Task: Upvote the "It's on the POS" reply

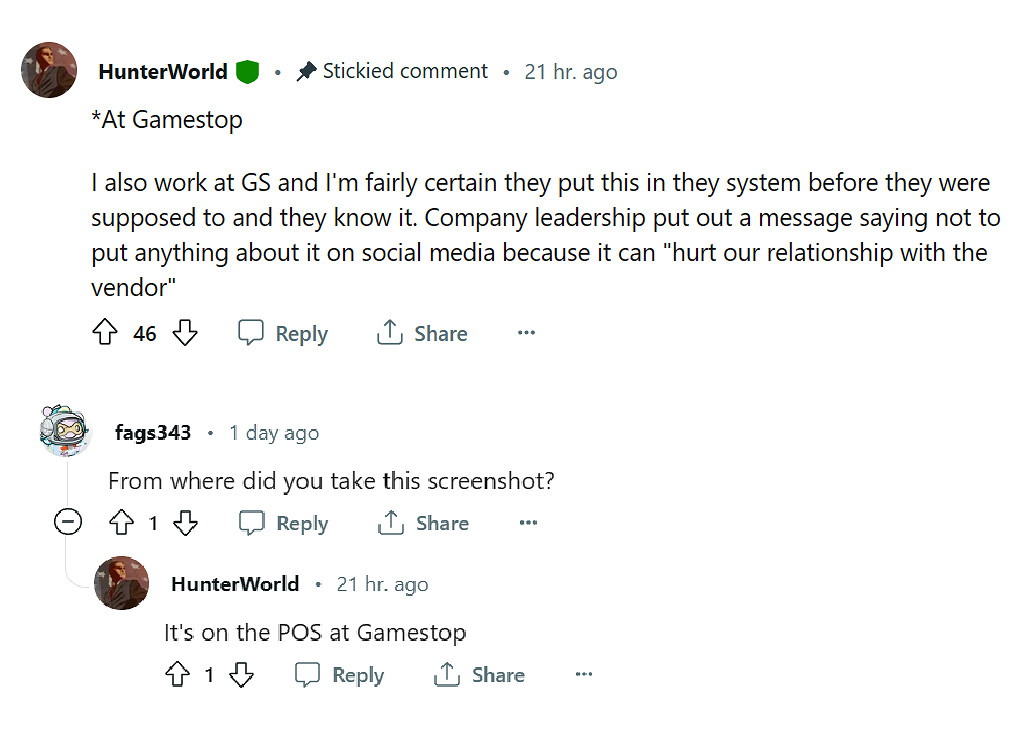Action: tap(177, 676)
